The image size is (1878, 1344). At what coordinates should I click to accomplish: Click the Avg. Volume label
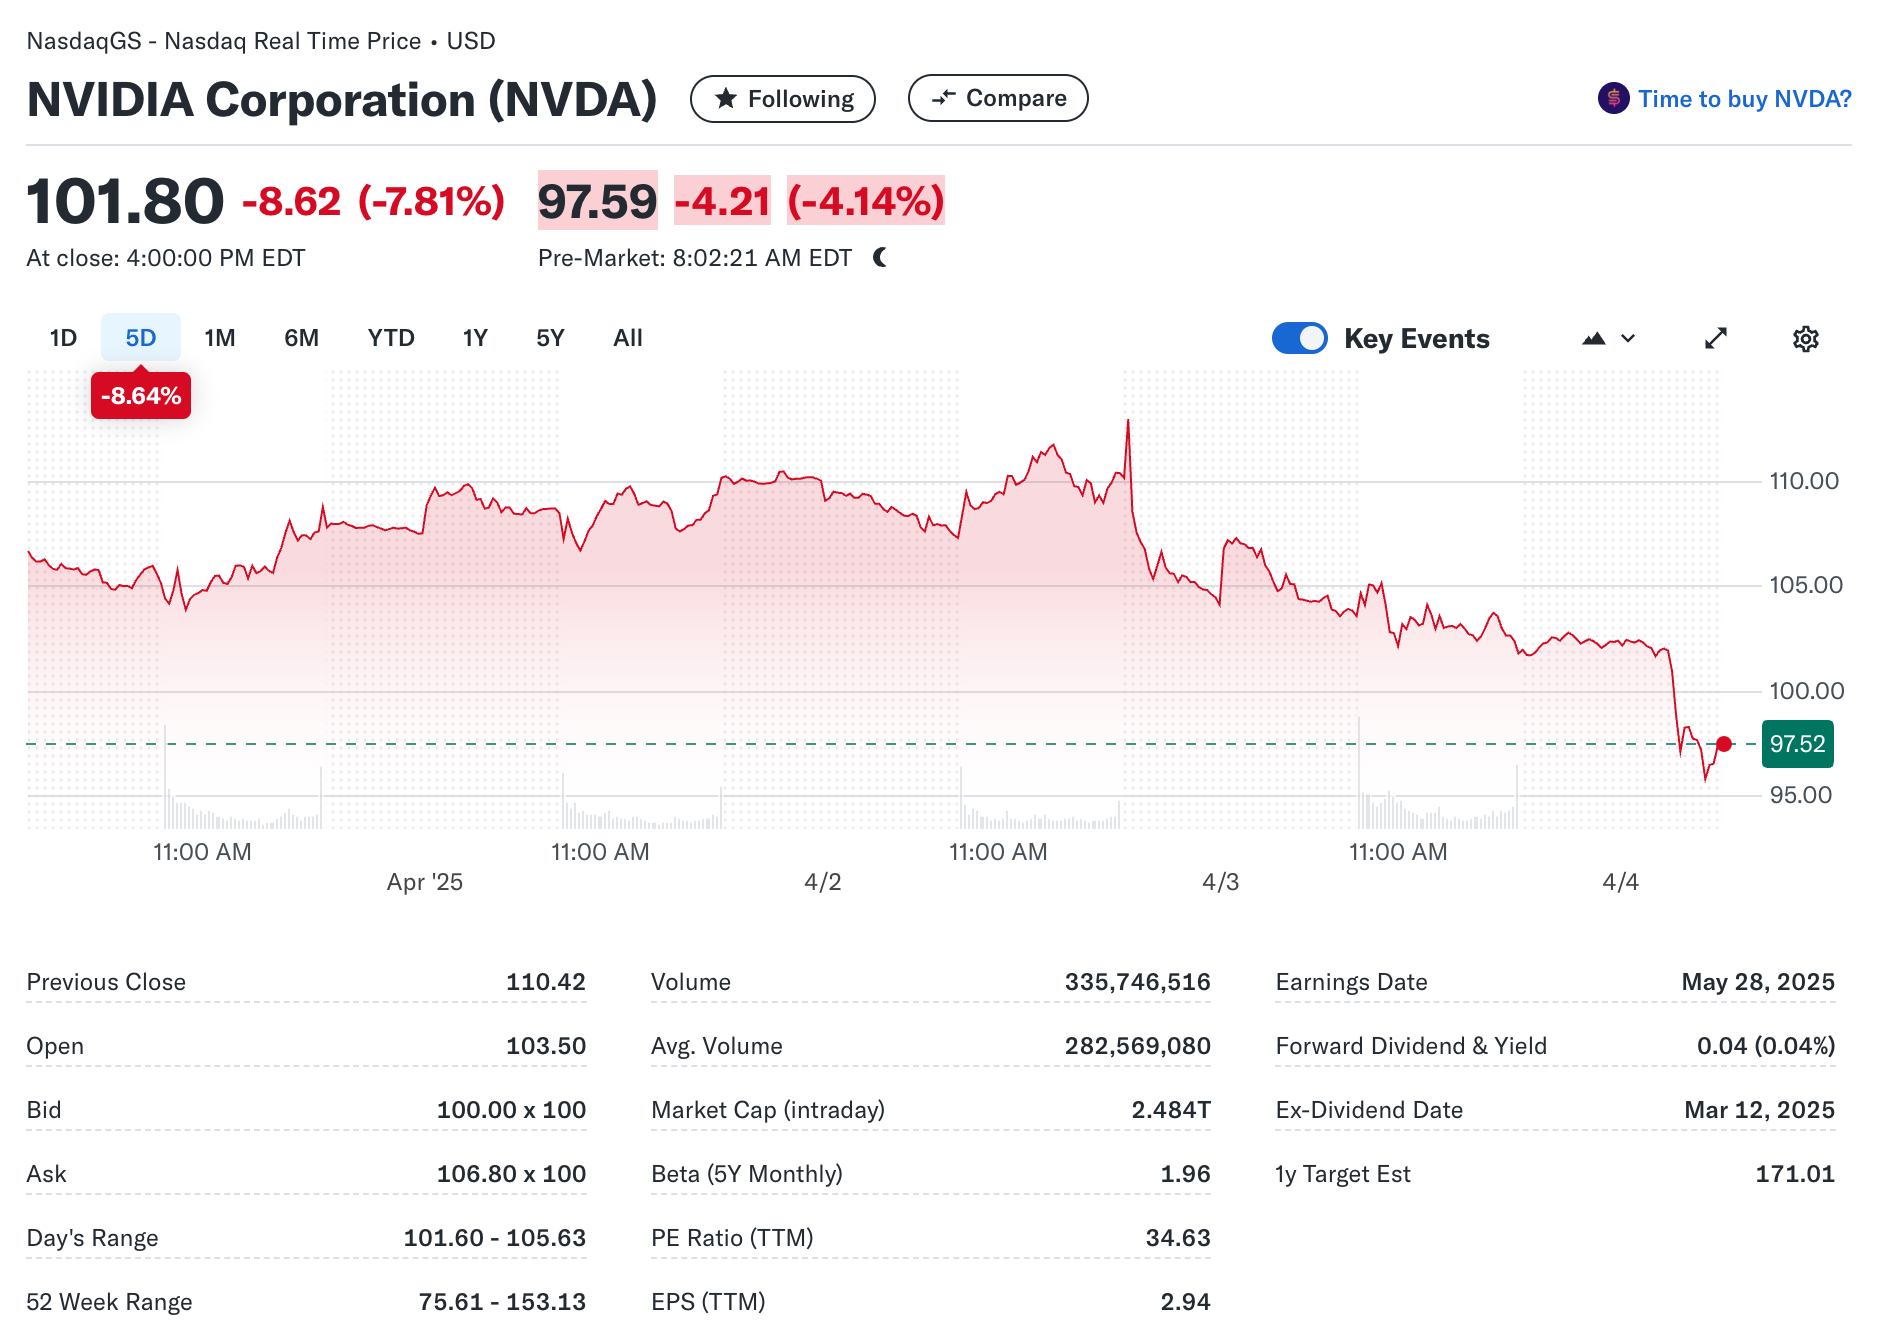click(x=717, y=1046)
